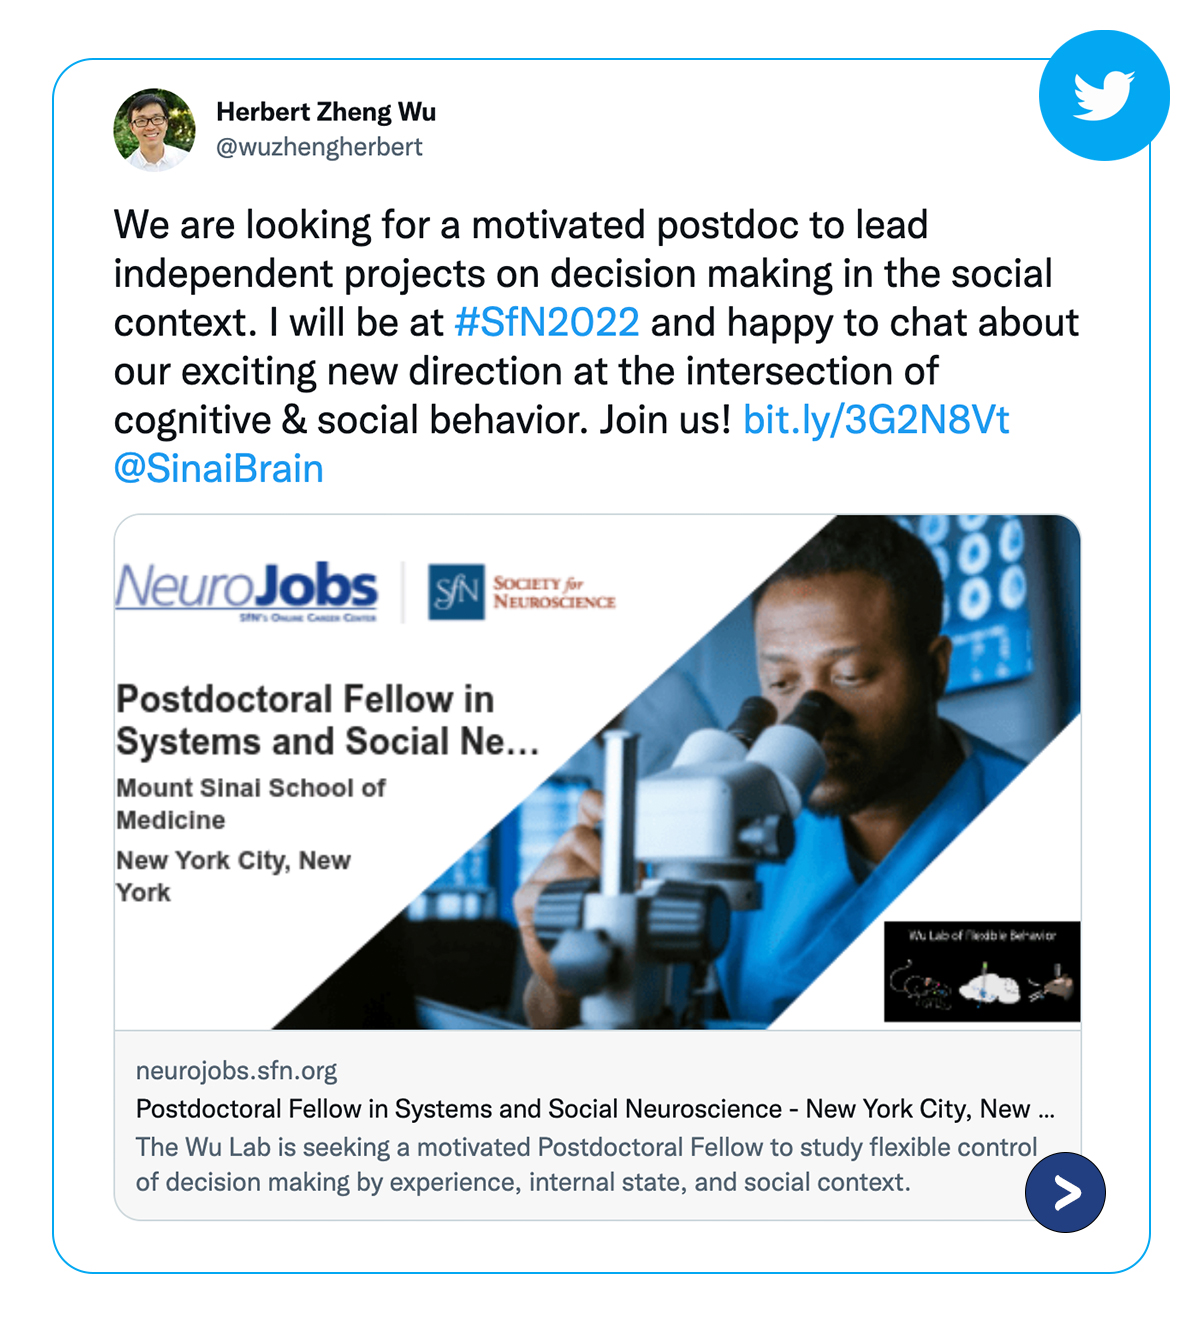Click the blue next arrow button
The width and height of the screenshot is (1200, 1333).
[x=1065, y=1192]
